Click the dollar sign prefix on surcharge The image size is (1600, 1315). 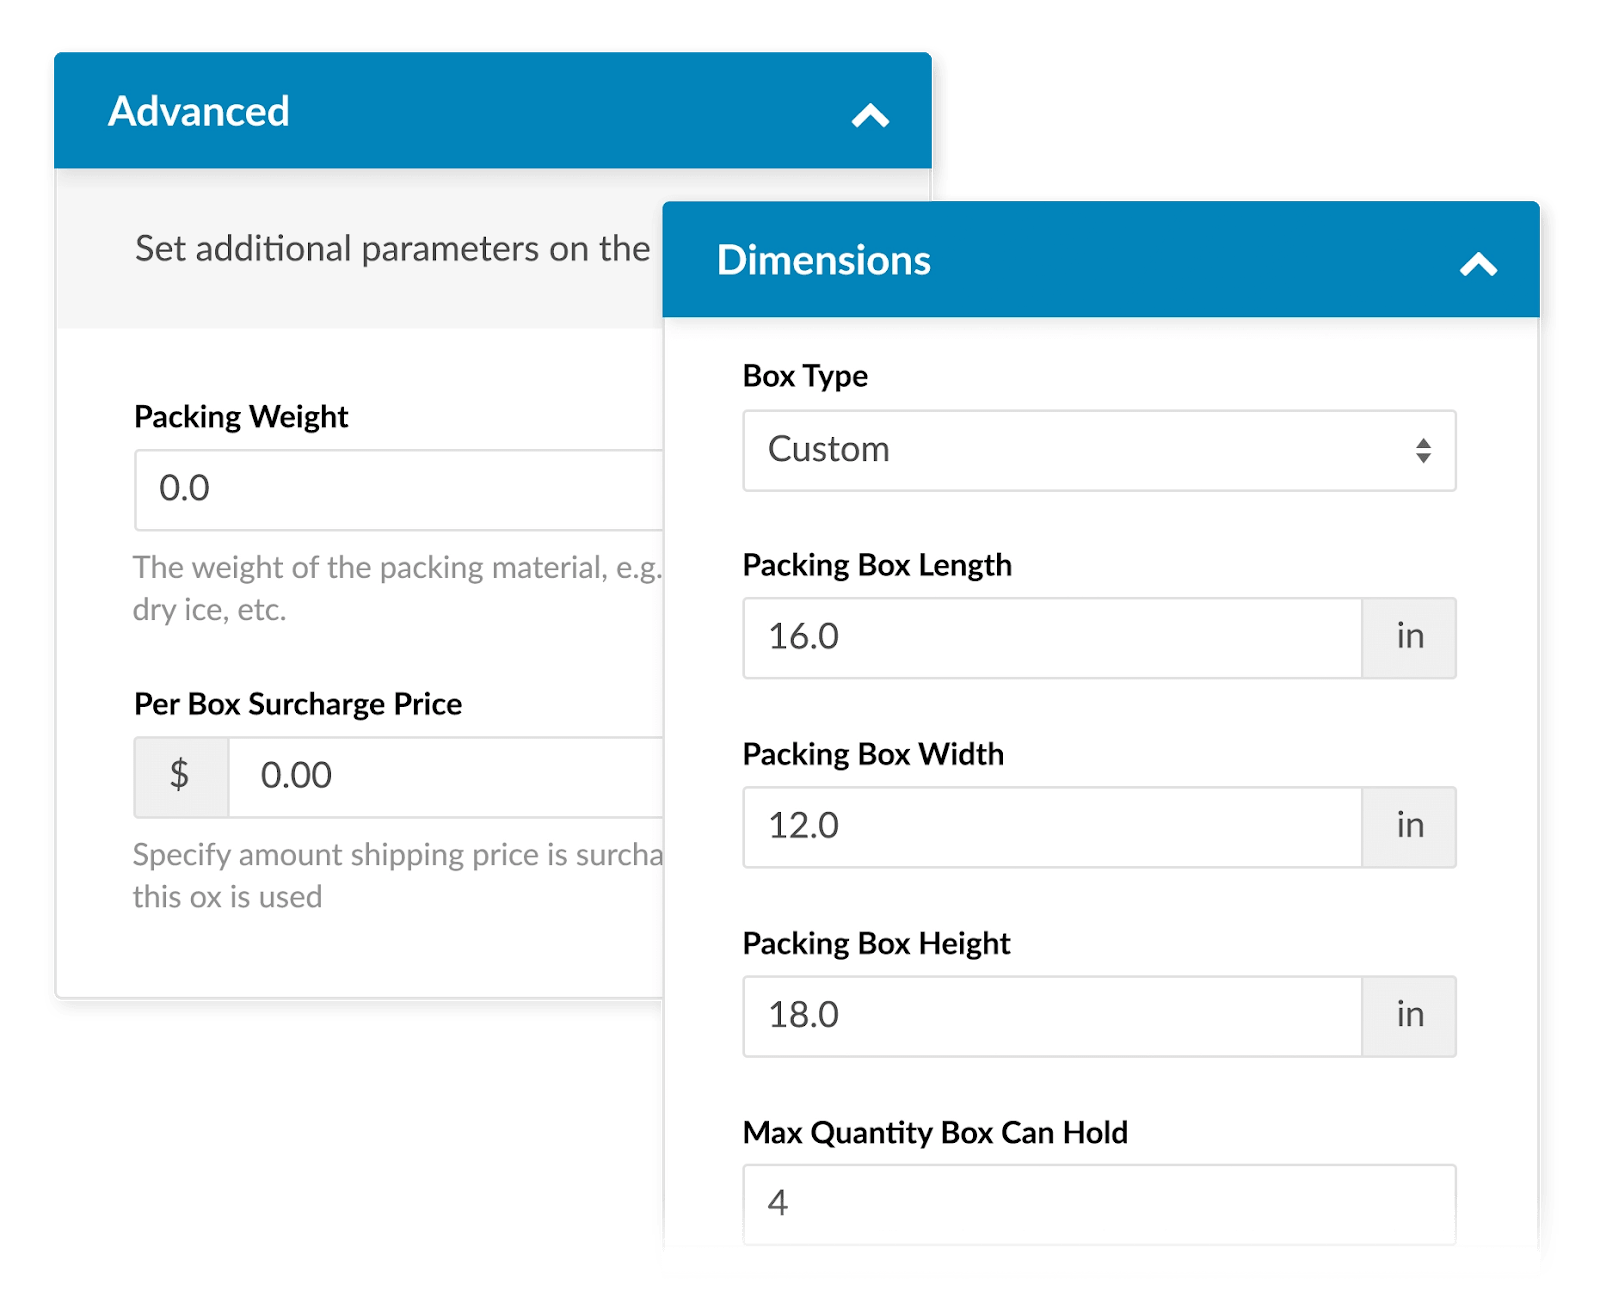tap(181, 777)
